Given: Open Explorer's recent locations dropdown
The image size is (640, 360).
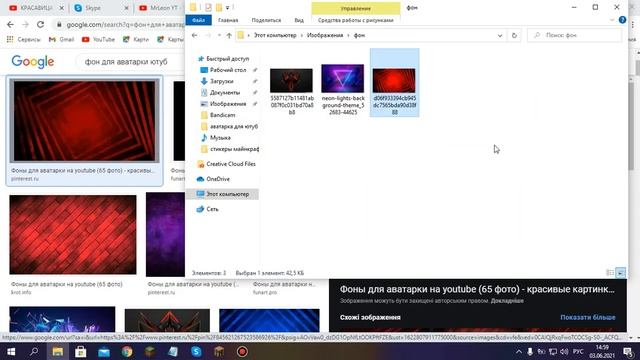Looking at the screenshot, I should point(219,36).
